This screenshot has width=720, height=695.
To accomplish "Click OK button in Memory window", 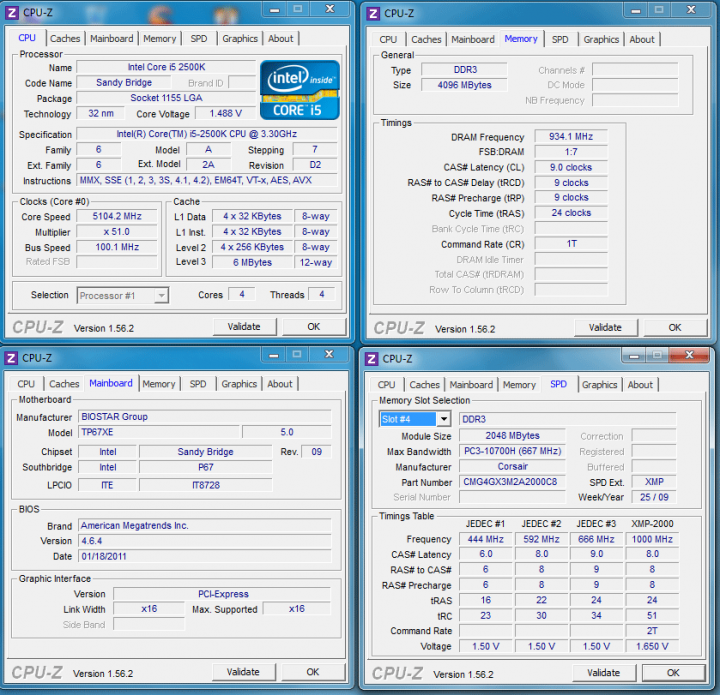I will tap(675, 328).
